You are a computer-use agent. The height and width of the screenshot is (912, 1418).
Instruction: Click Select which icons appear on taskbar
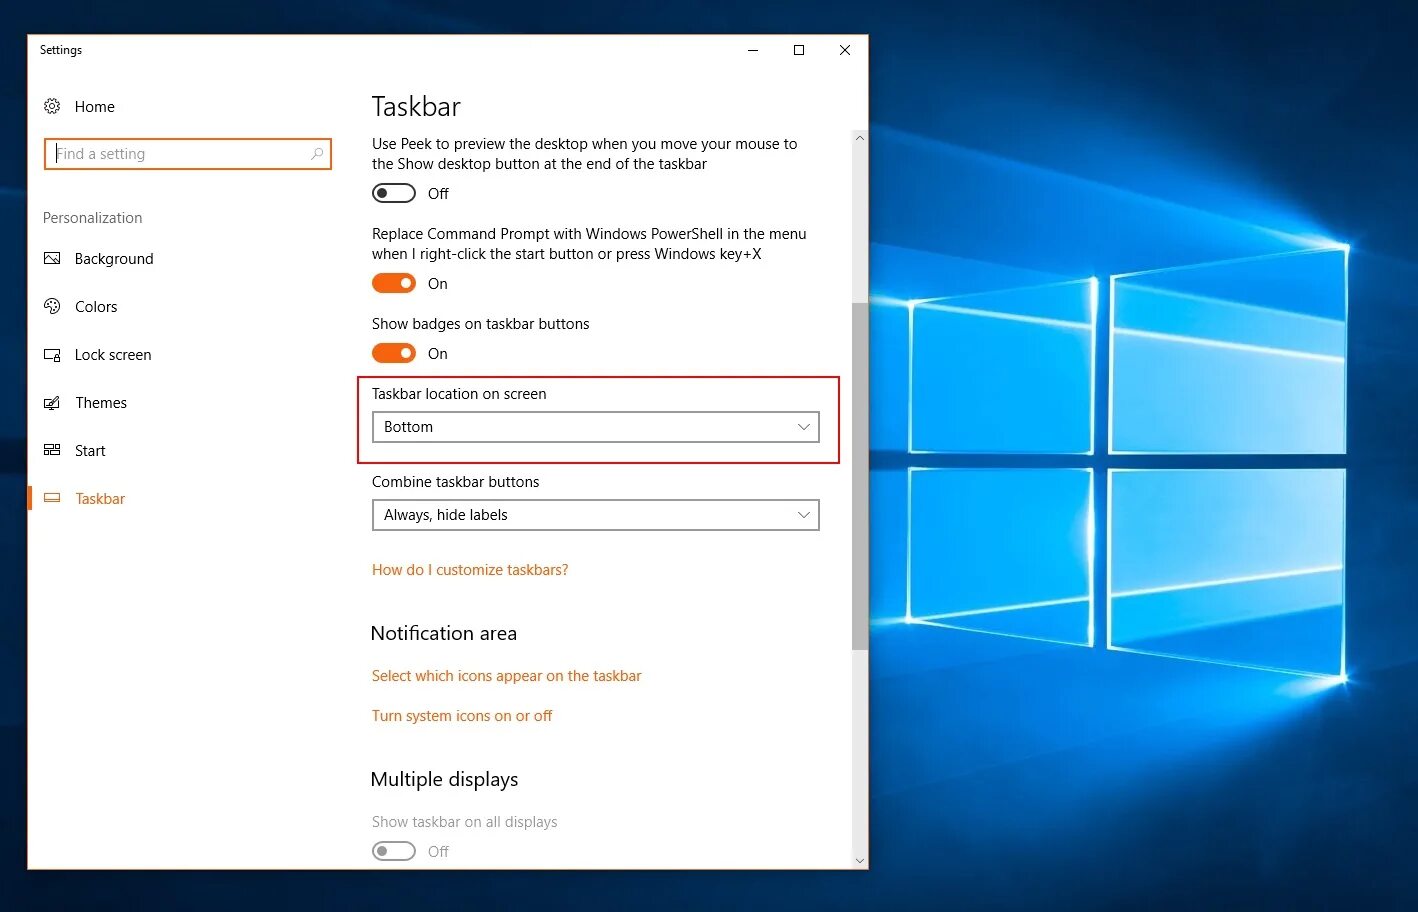coord(506,676)
